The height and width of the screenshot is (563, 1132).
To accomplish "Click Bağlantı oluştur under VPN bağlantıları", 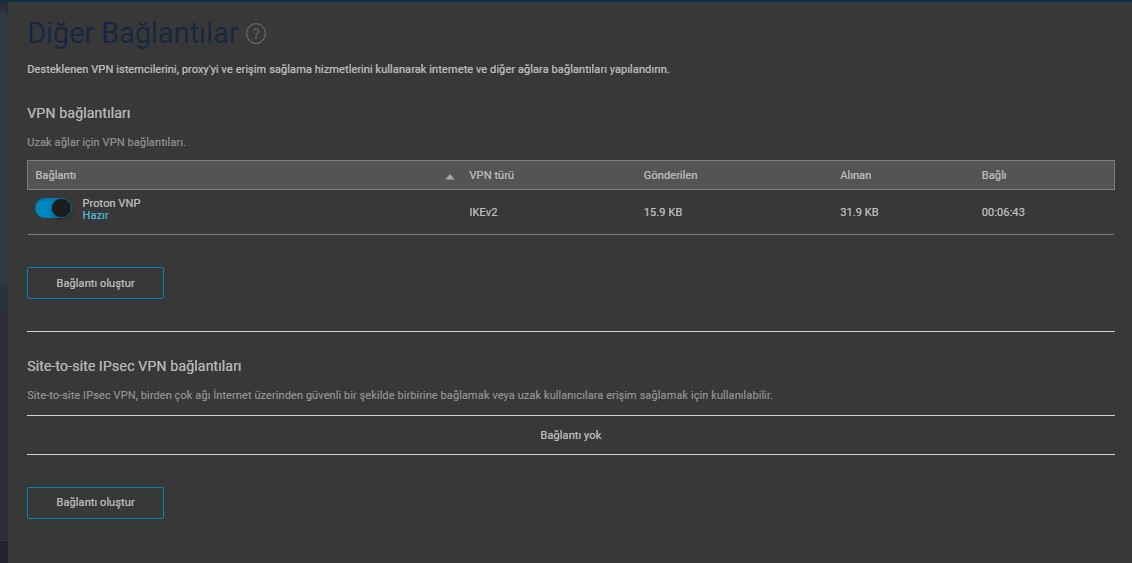I will point(95,283).
